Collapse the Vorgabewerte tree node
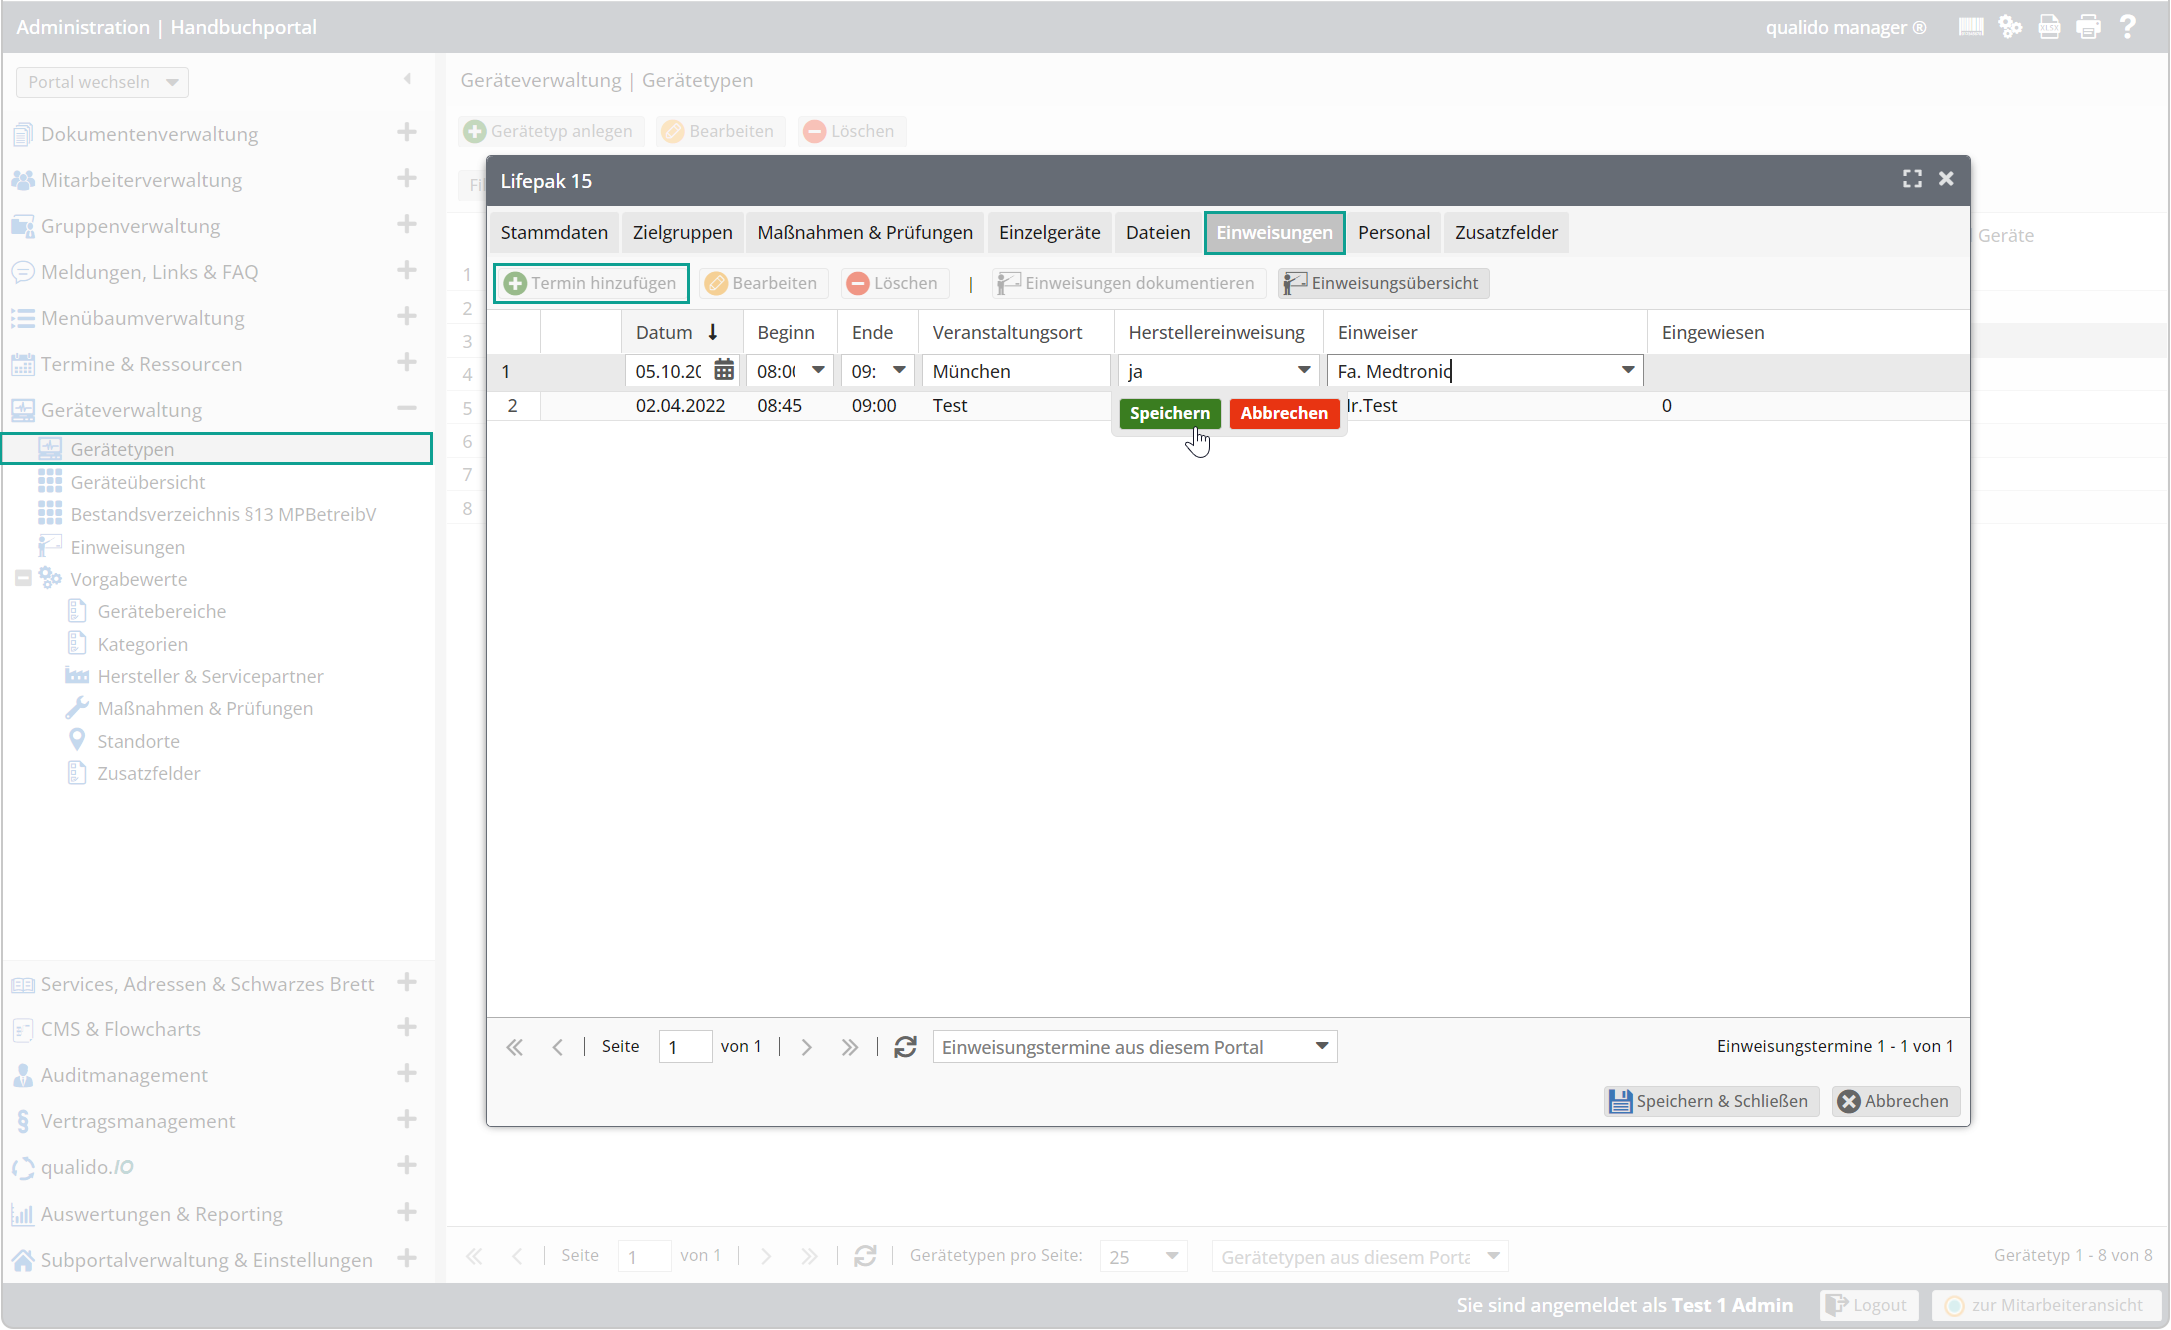 (x=23, y=578)
